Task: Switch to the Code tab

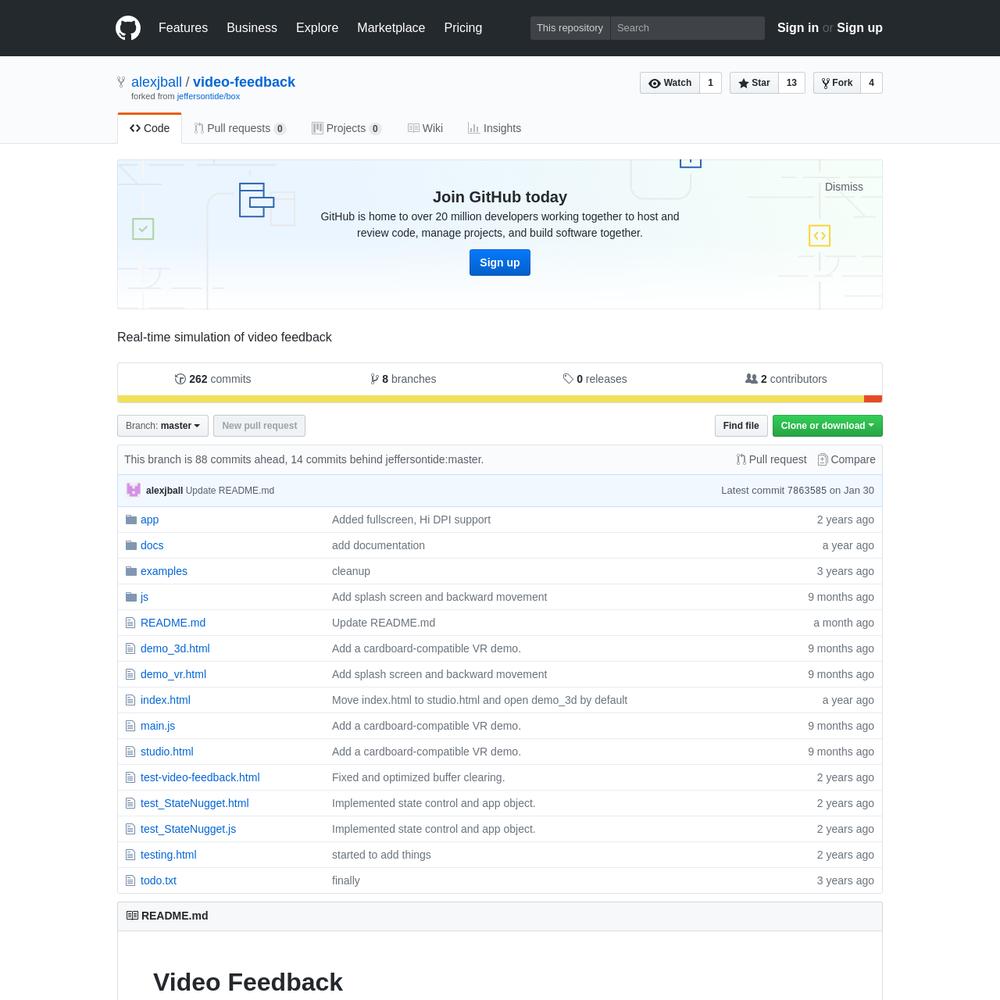Action: pos(149,128)
